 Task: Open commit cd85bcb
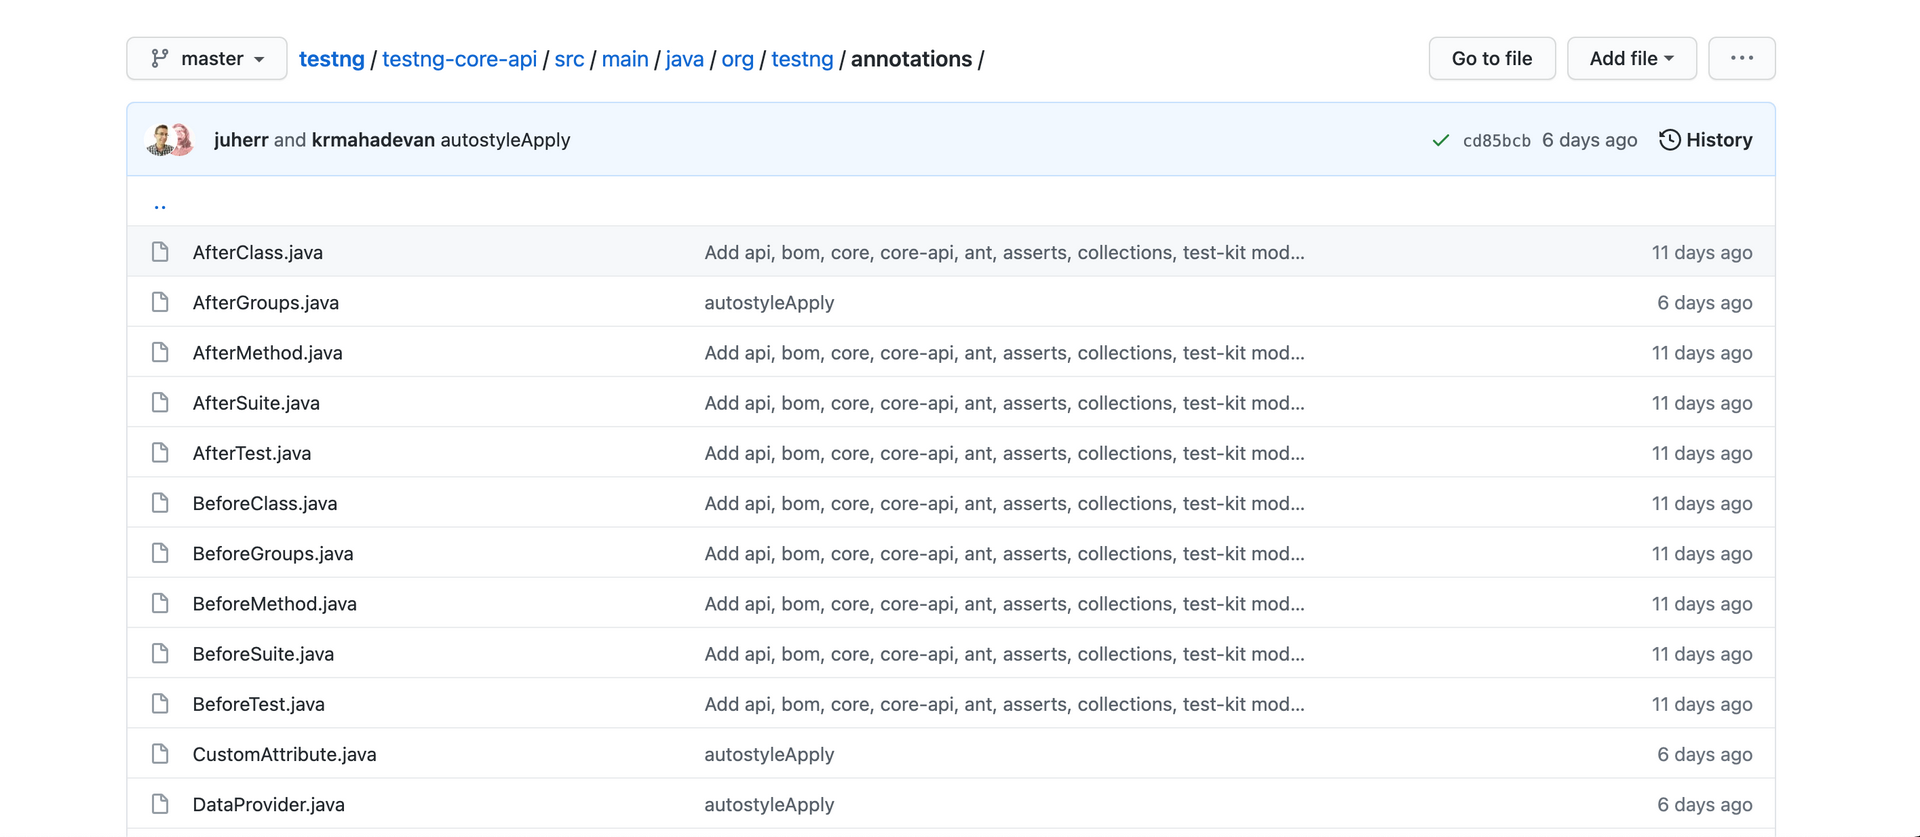pyautogui.click(x=1497, y=140)
